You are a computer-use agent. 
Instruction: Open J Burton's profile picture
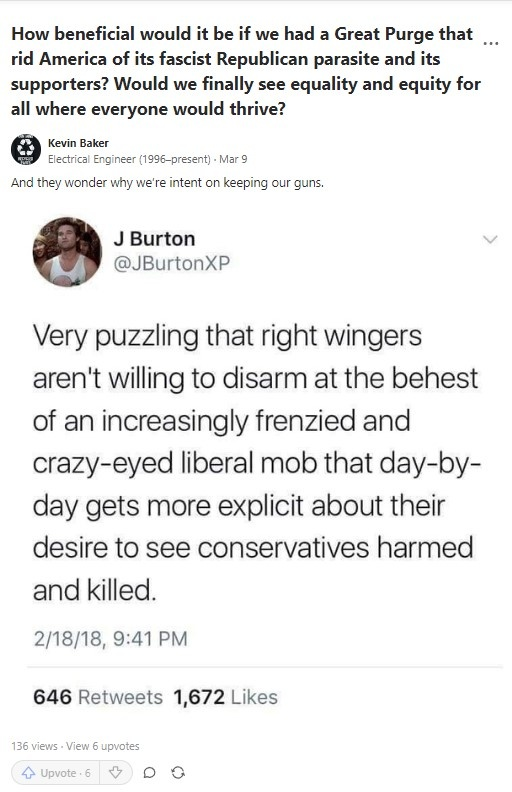click(68, 252)
